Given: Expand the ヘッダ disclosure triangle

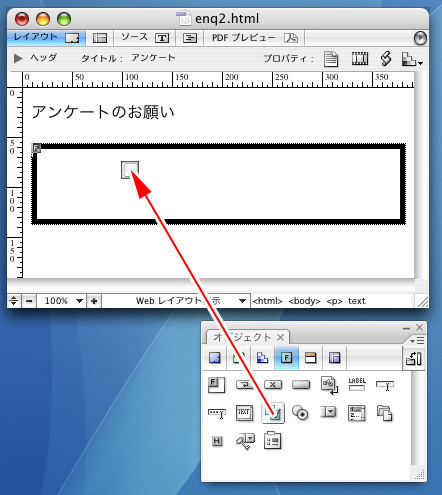Looking at the screenshot, I should click(18, 58).
